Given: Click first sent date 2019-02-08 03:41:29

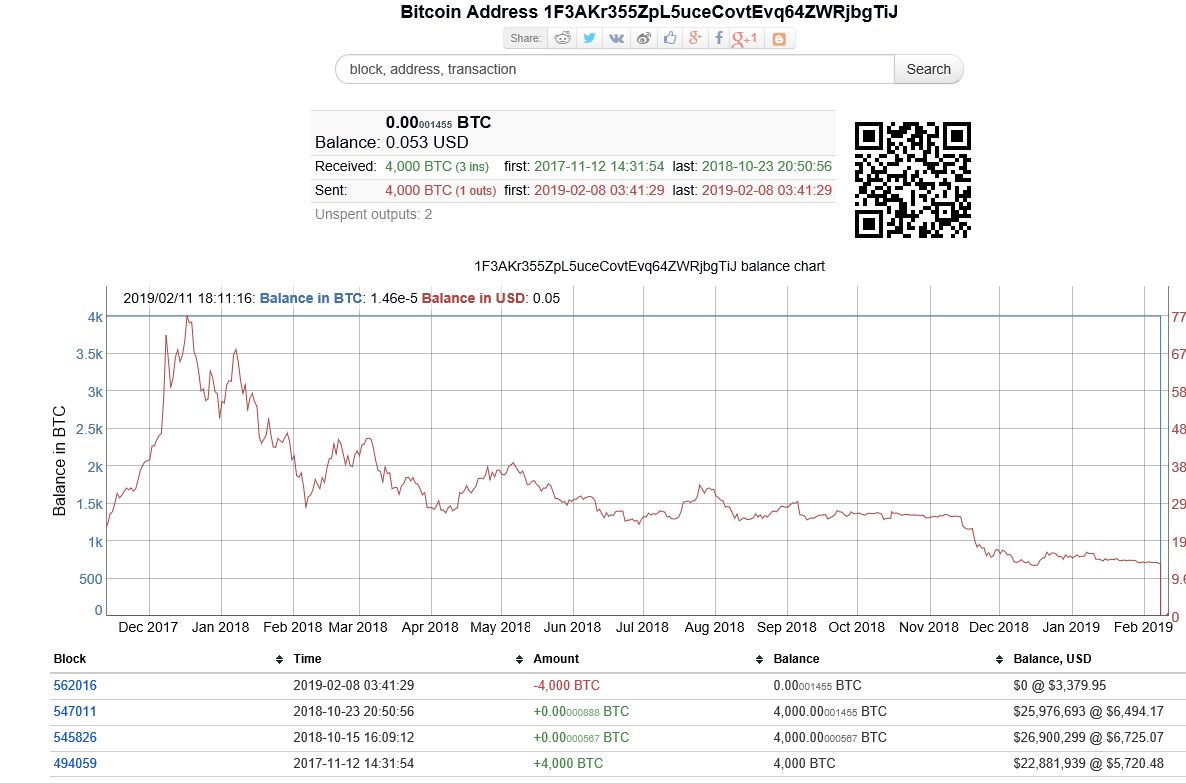Looking at the screenshot, I should [x=599, y=191].
